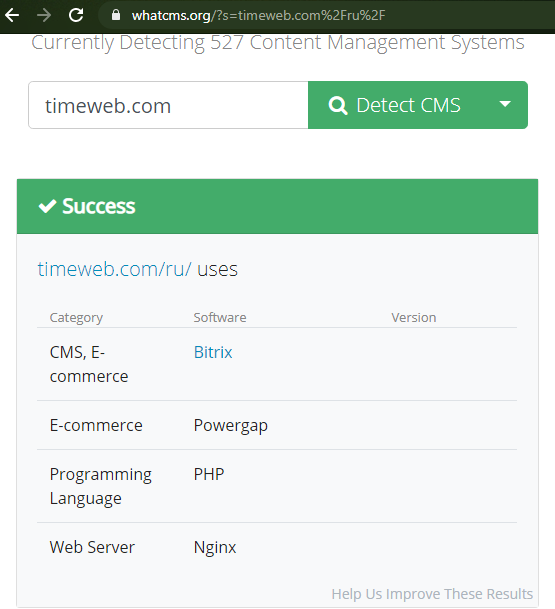Click the browser forward arrow
Viewport: 555px width, 609px height.
click(44, 16)
